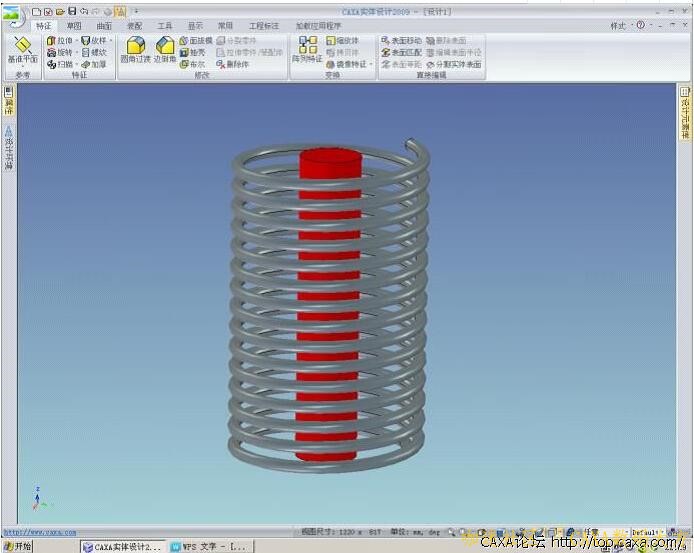Expand the 放样 loft dropdown arrow
This screenshot has width=694, height=553.
111,41
